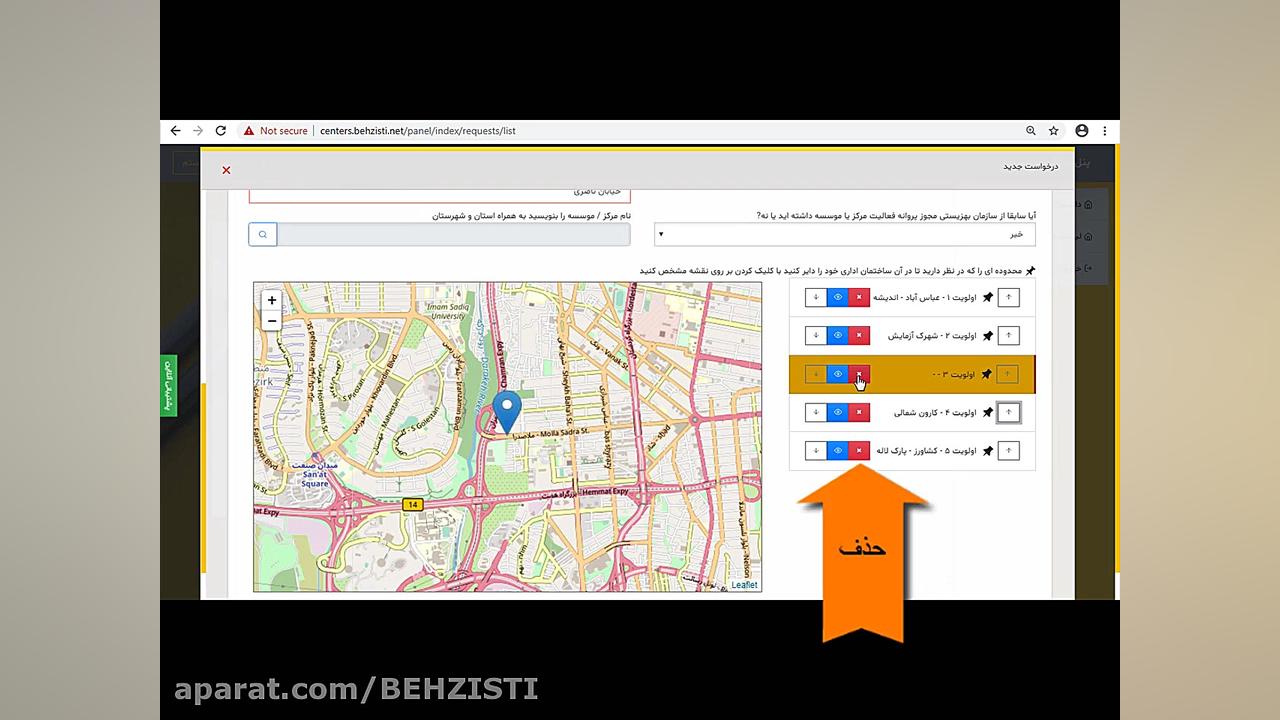Screen dimensions: 1280x720
Task: Move اولویت ۱ - عباس آباد down with its down arrow
Action: (x=816, y=297)
